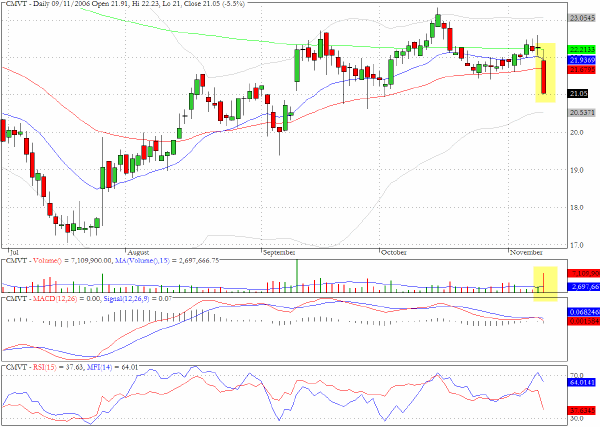Click the 20.5371 lower band label
Viewport: 600px width, 427px height.
(x=582, y=112)
